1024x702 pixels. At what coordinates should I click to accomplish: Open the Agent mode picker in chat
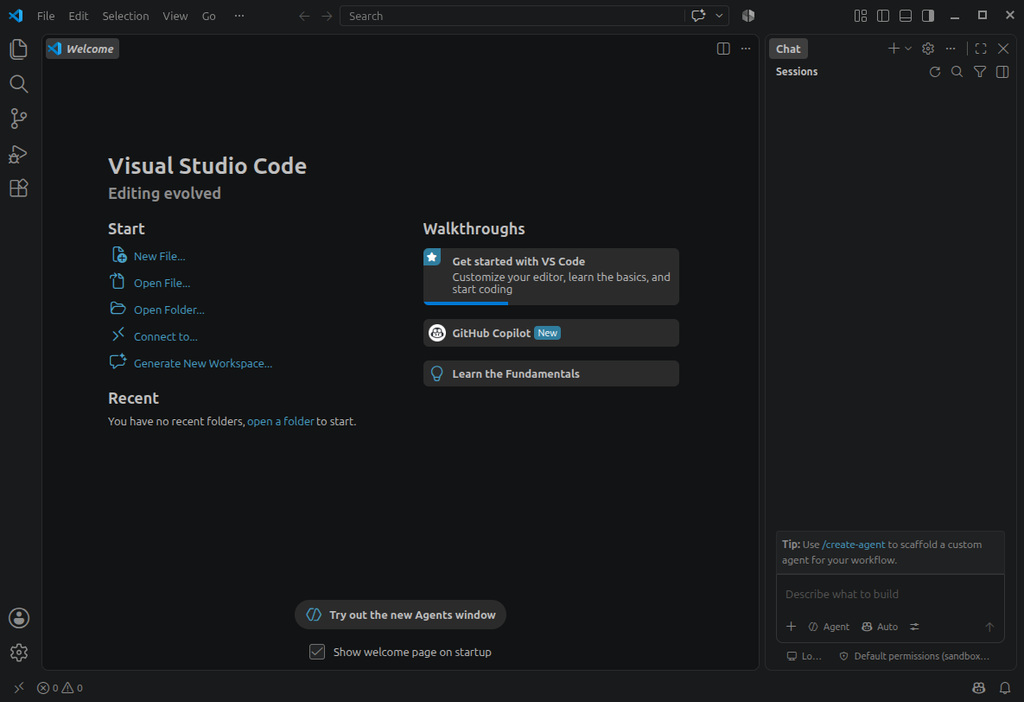829,626
